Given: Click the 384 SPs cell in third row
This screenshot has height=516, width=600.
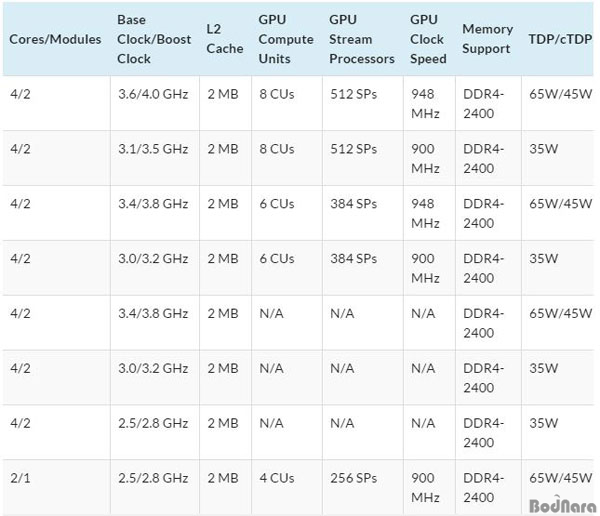Looking at the screenshot, I should click(353, 203).
